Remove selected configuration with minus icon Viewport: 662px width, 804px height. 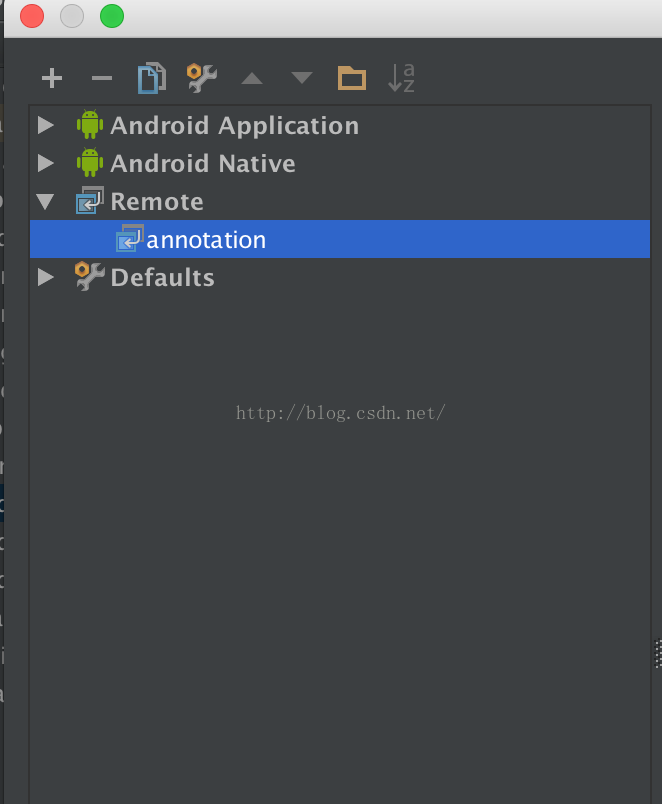[102, 78]
